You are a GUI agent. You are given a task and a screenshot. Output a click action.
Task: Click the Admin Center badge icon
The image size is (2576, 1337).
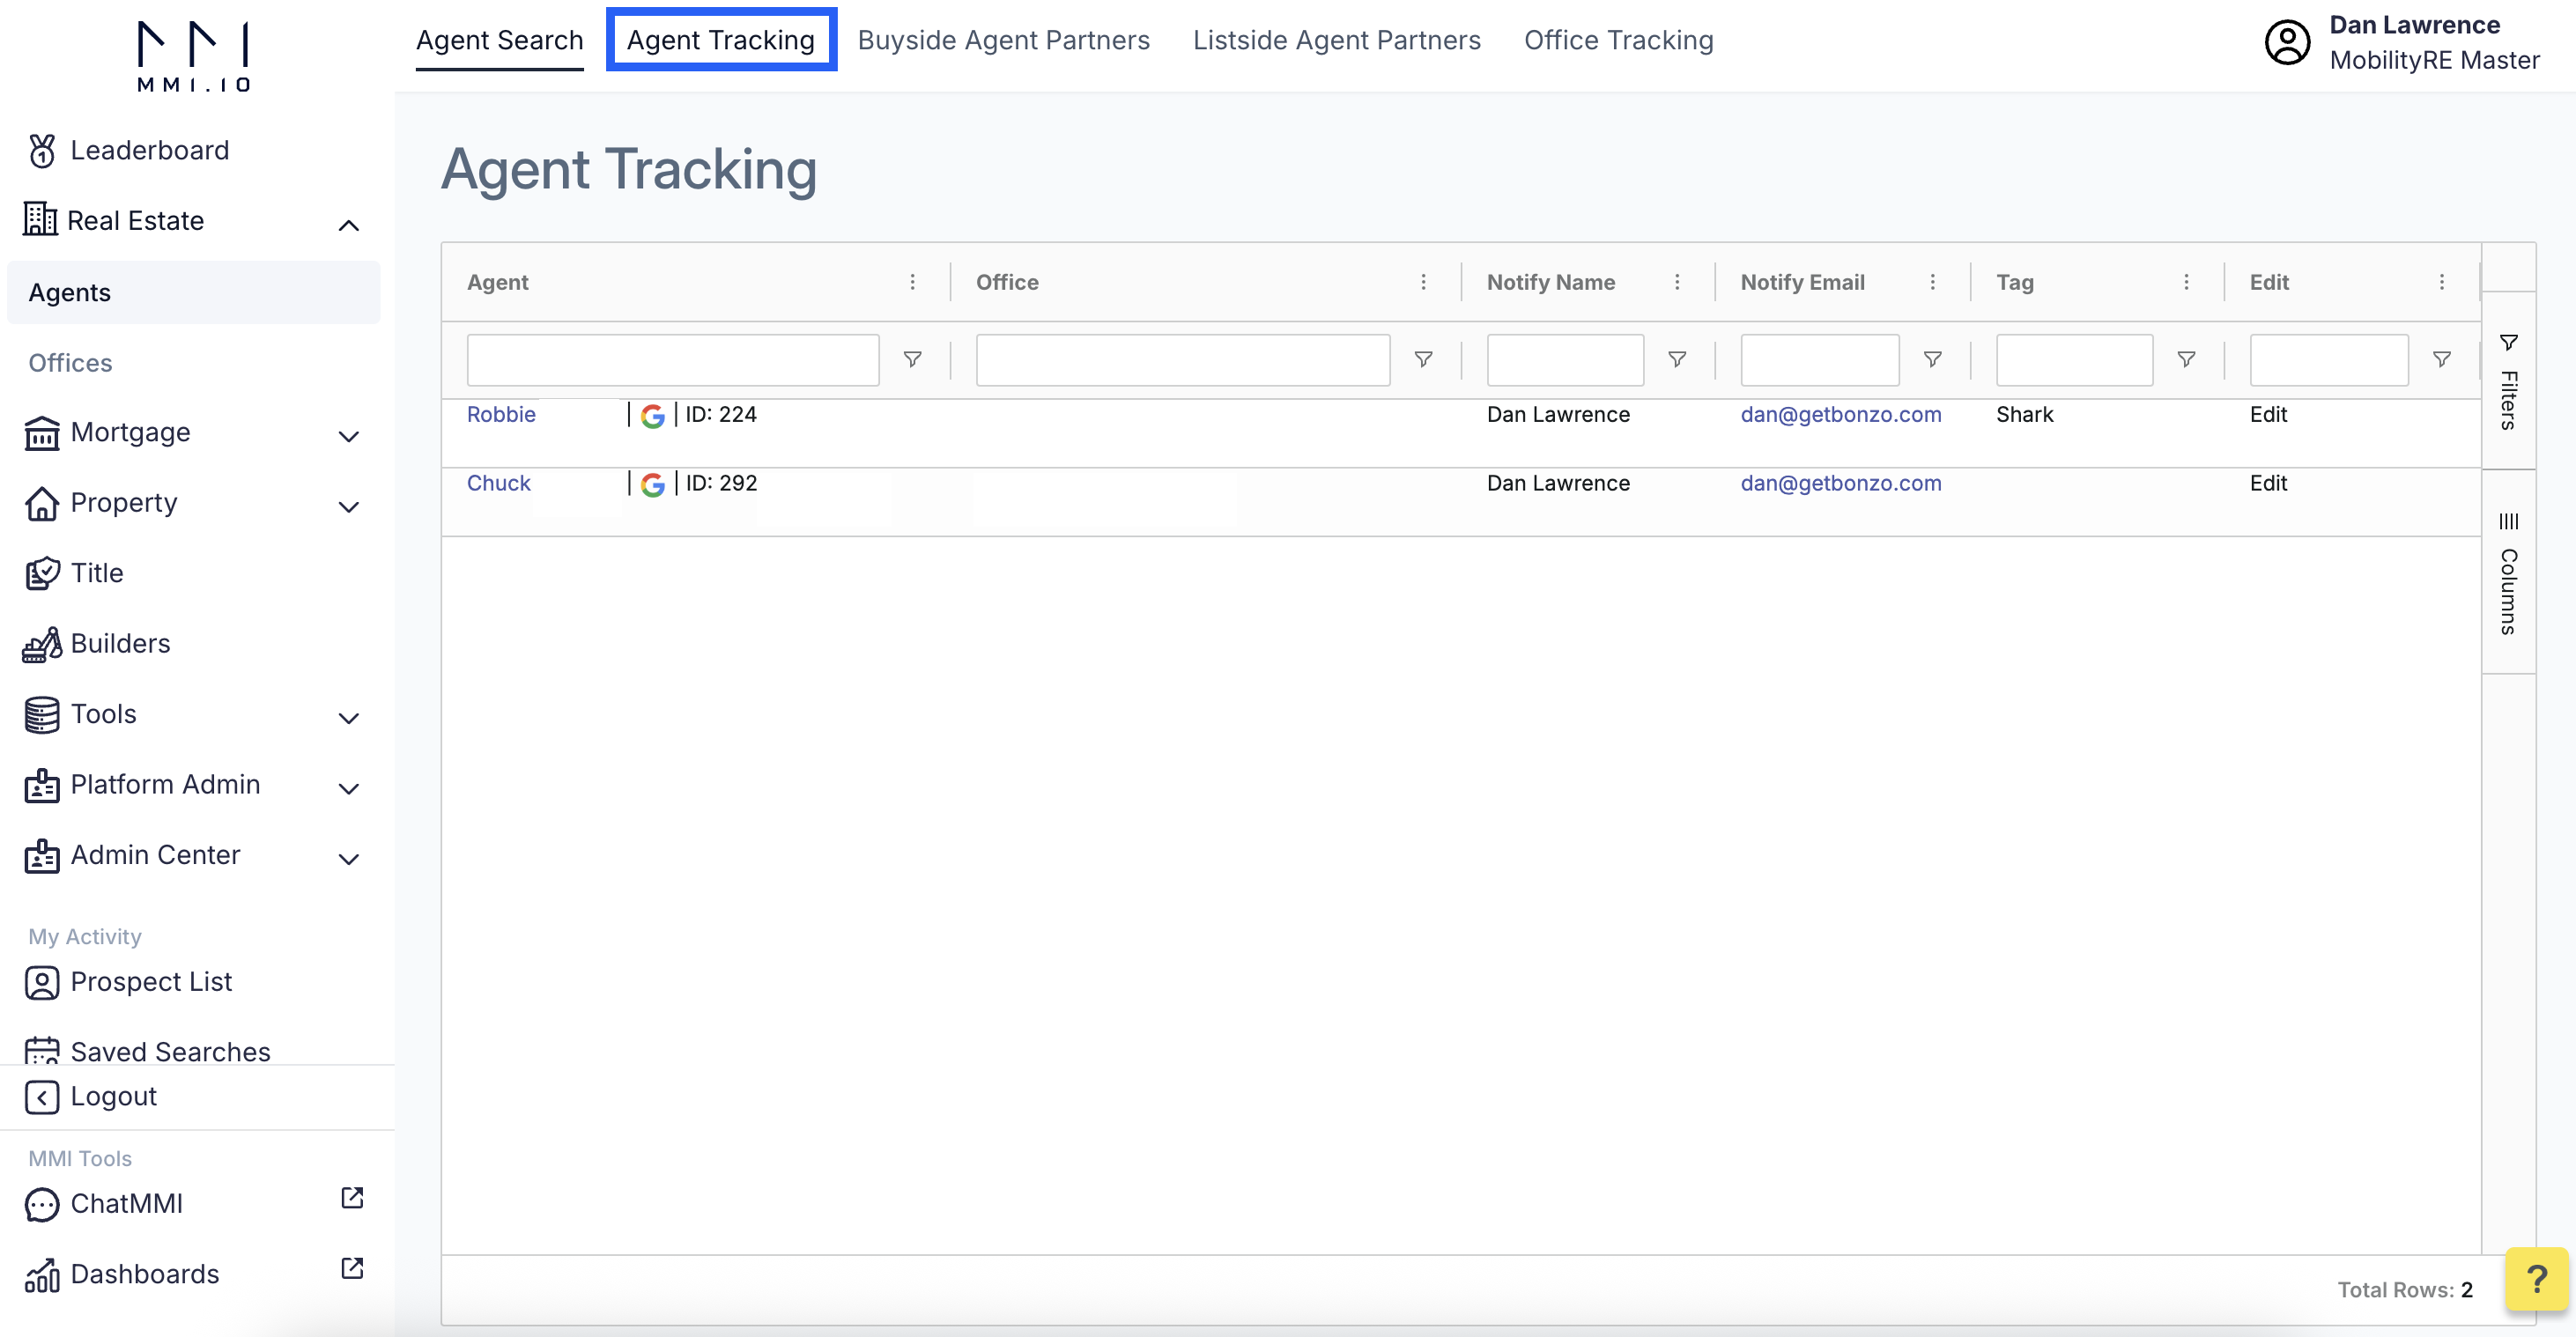coord(42,856)
